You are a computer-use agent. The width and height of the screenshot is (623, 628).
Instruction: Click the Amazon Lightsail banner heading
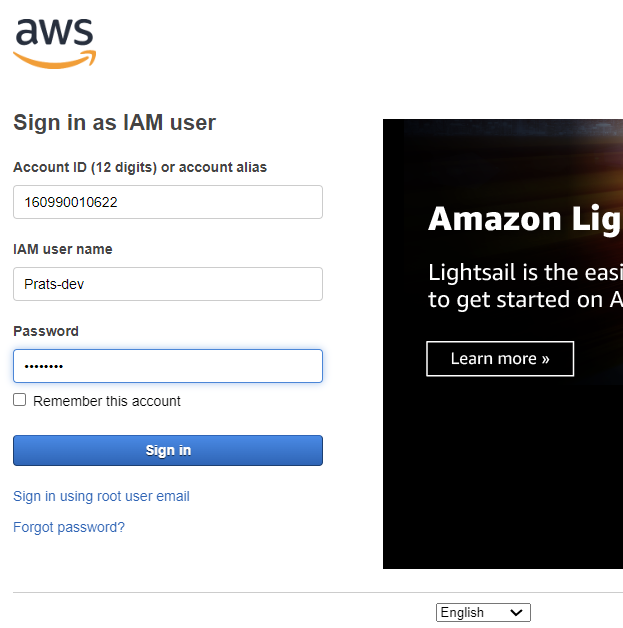[524, 219]
